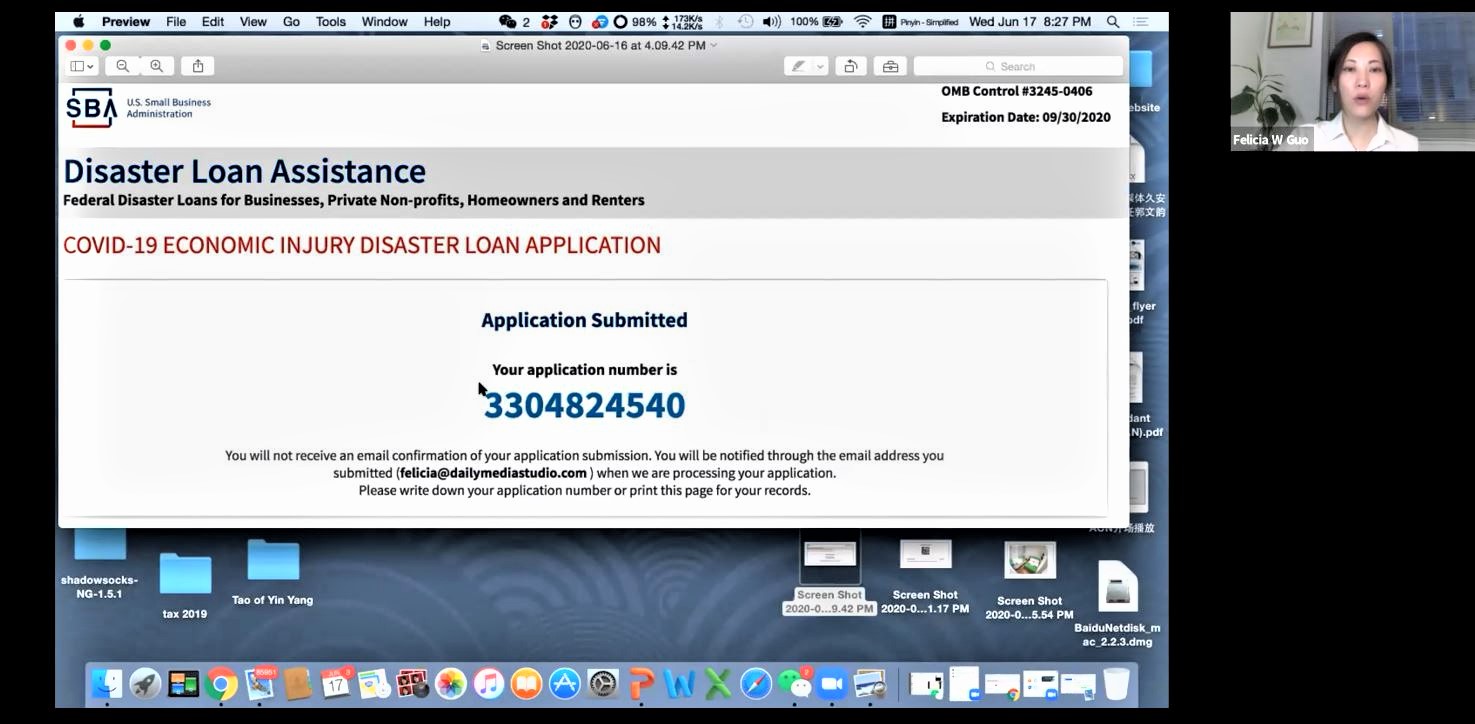Open Photos from the Dock
Viewport: 1475px width, 724px height.
(x=451, y=684)
